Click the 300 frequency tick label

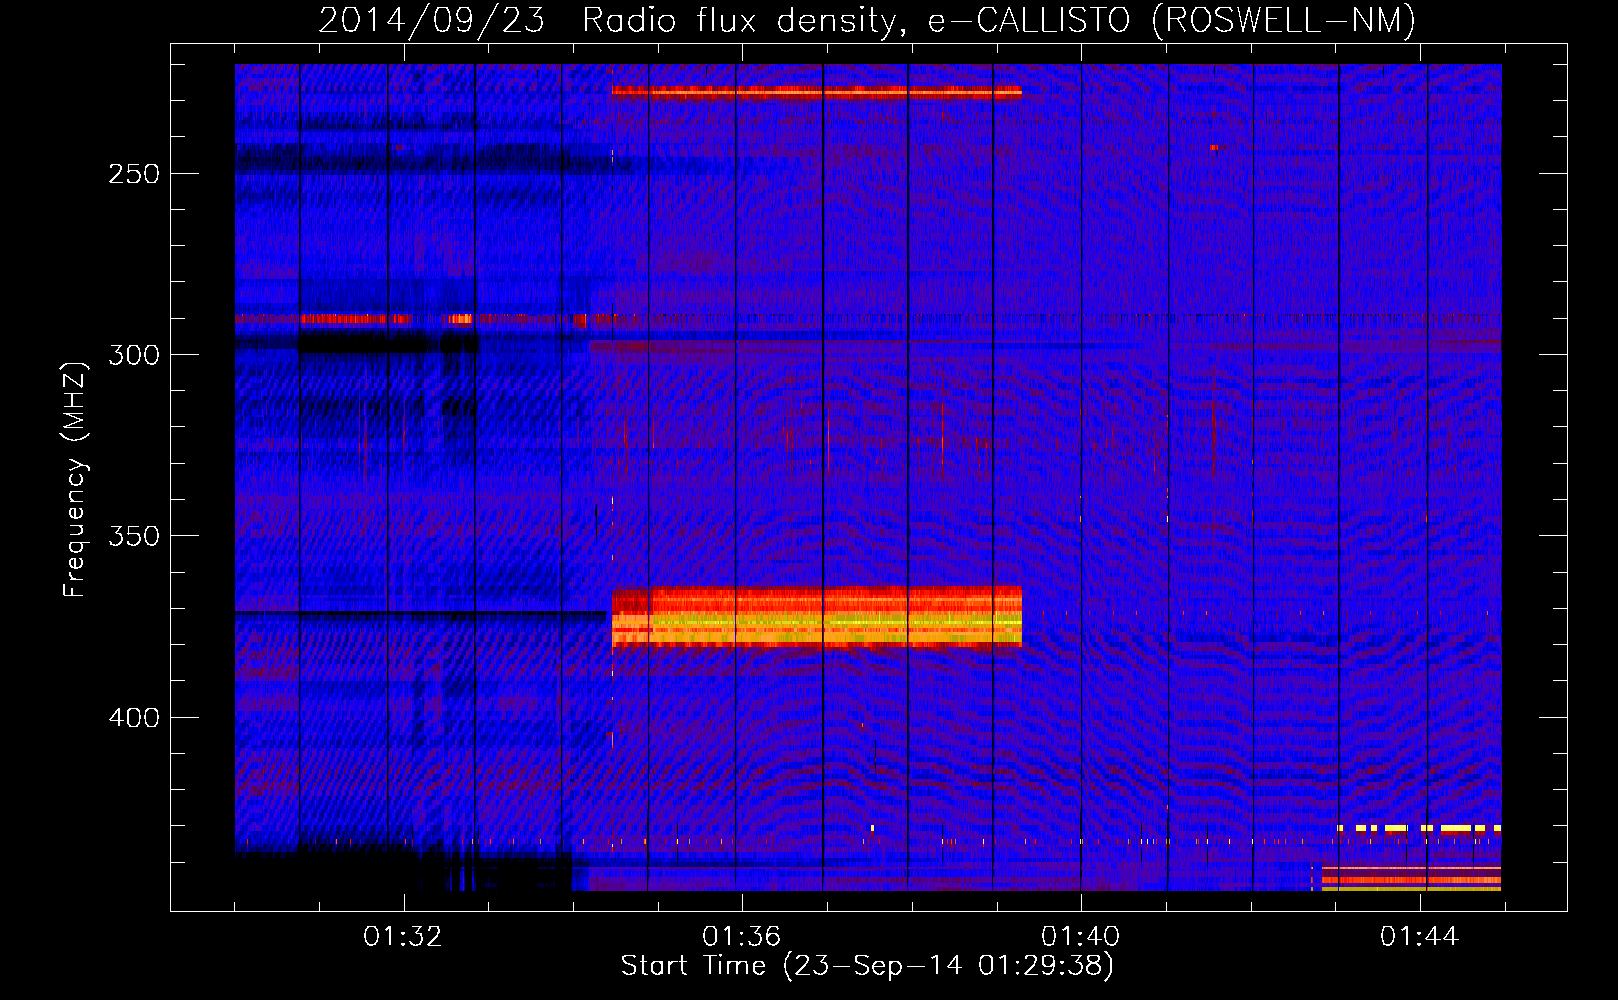point(134,355)
